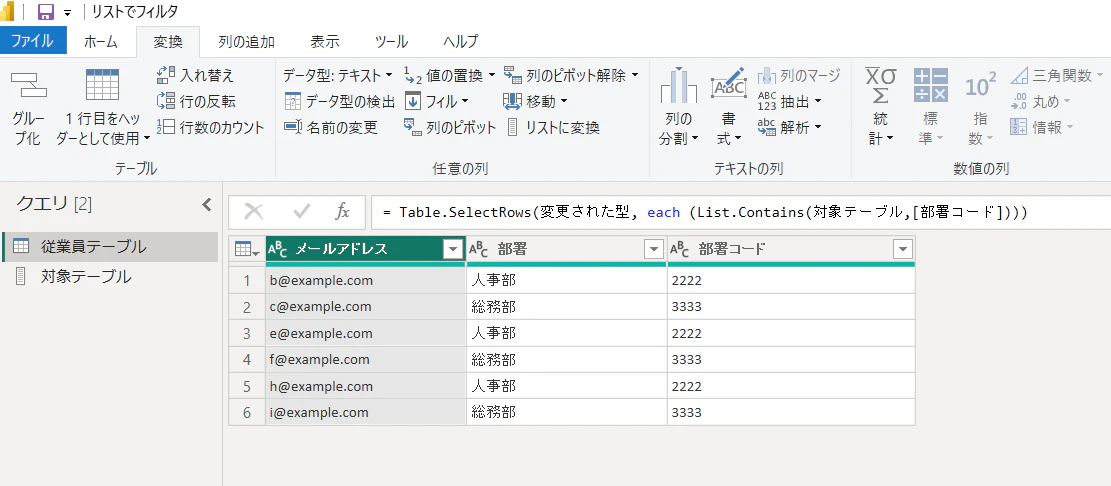Click the fx function icon
Viewport: 1111px width, 486px height.
[342, 212]
